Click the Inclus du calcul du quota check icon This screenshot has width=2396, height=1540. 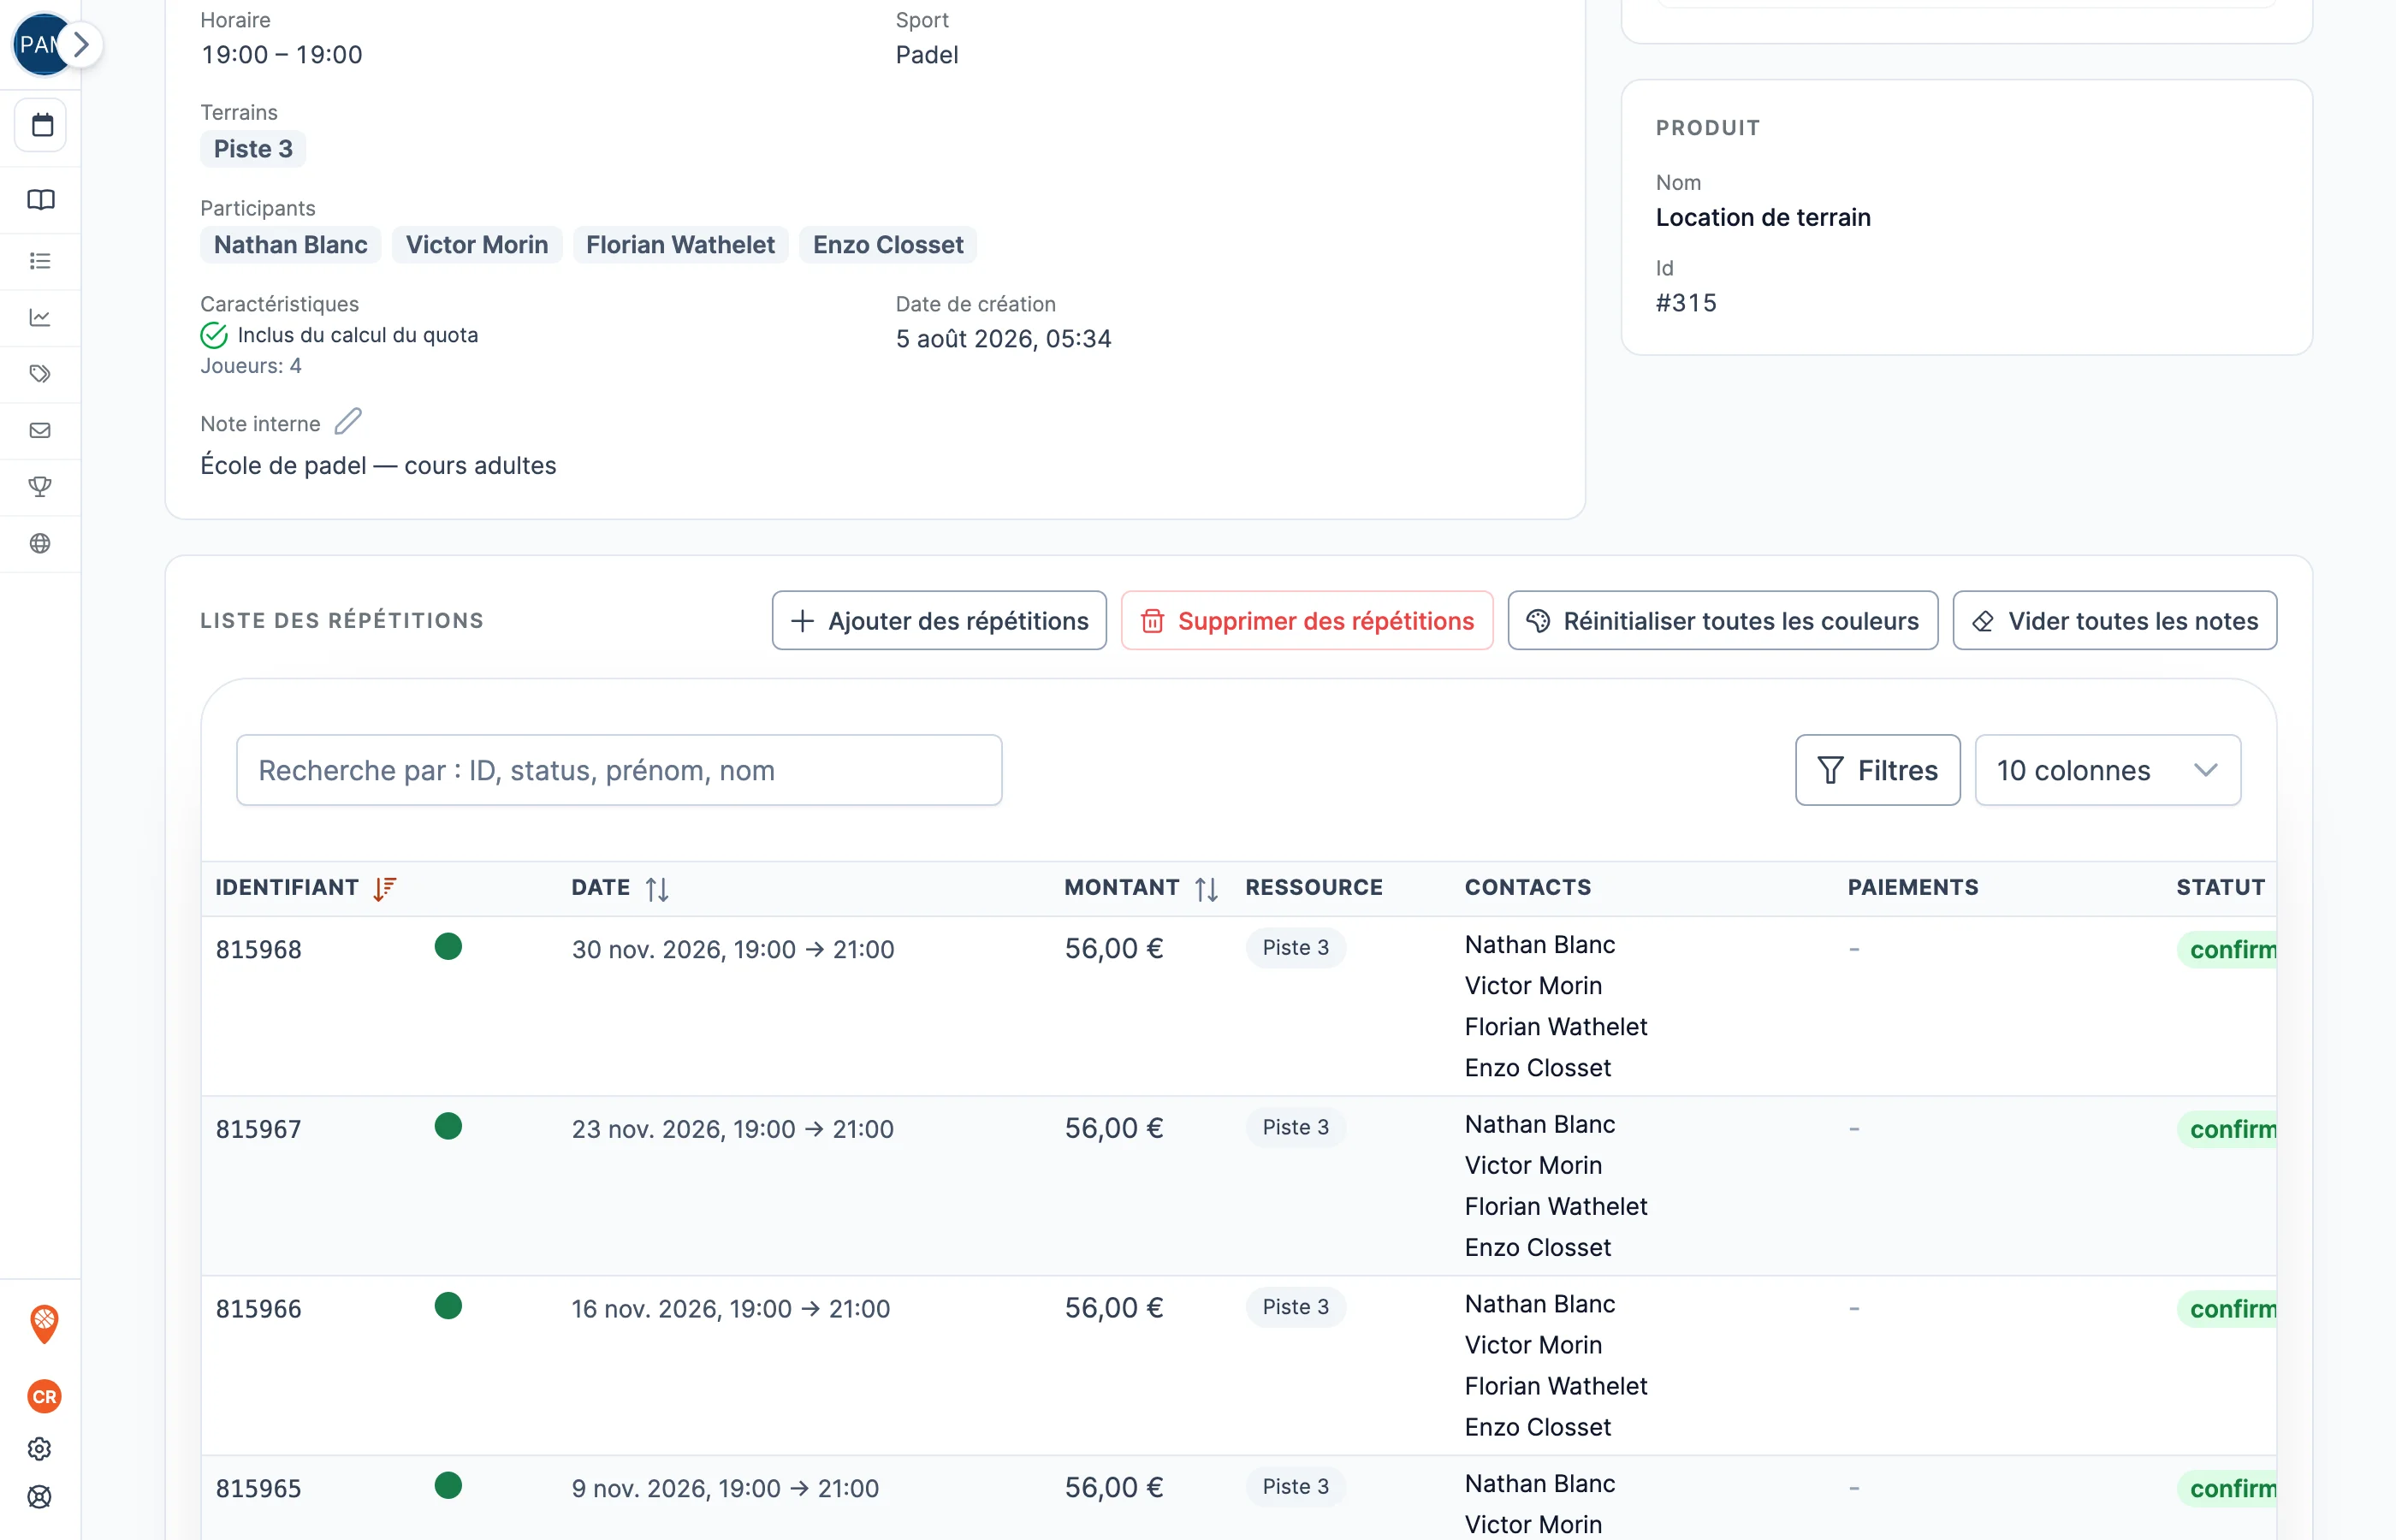point(214,335)
